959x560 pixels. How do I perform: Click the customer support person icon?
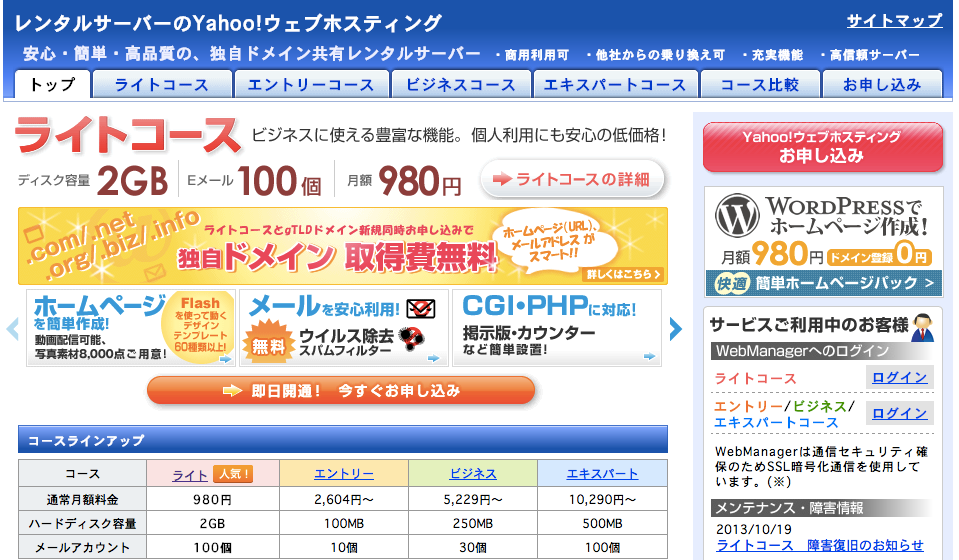922,328
